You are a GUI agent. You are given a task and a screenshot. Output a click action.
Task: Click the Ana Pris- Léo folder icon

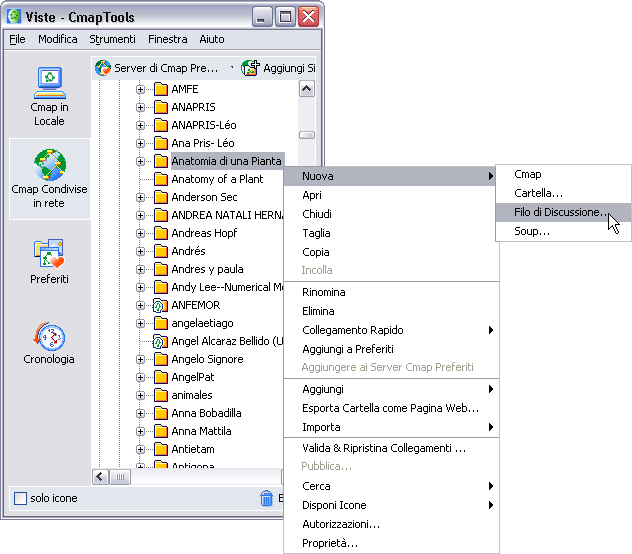(161, 143)
